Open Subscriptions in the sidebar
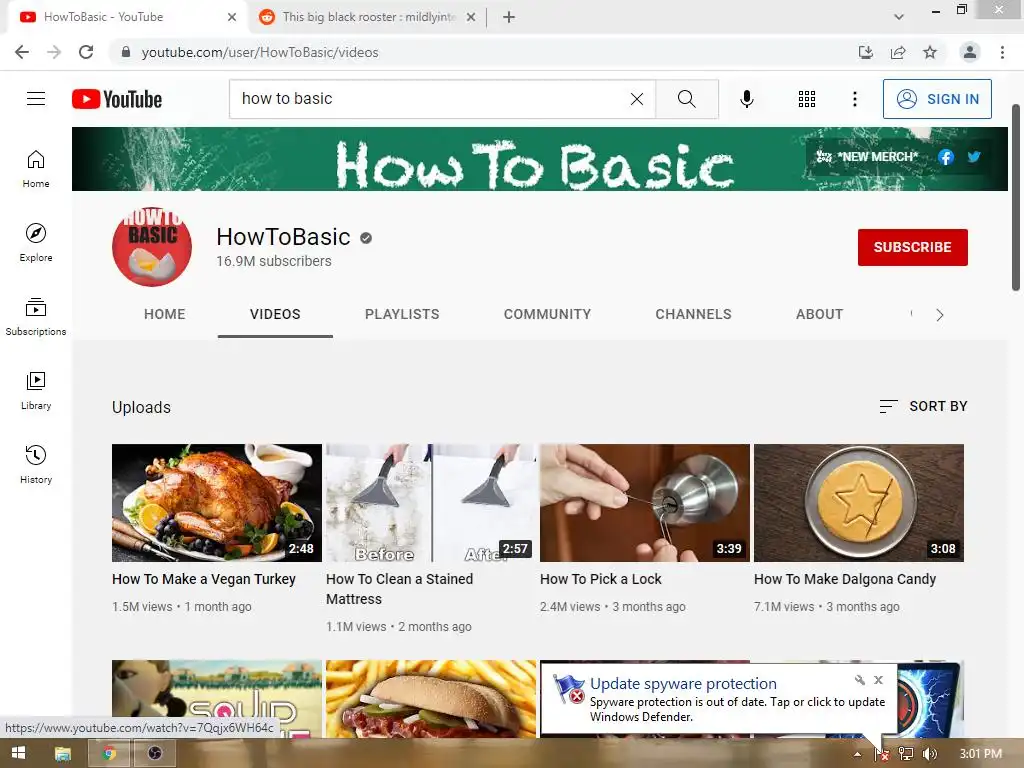This screenshot has height=768, width=1024. (36, 316)
